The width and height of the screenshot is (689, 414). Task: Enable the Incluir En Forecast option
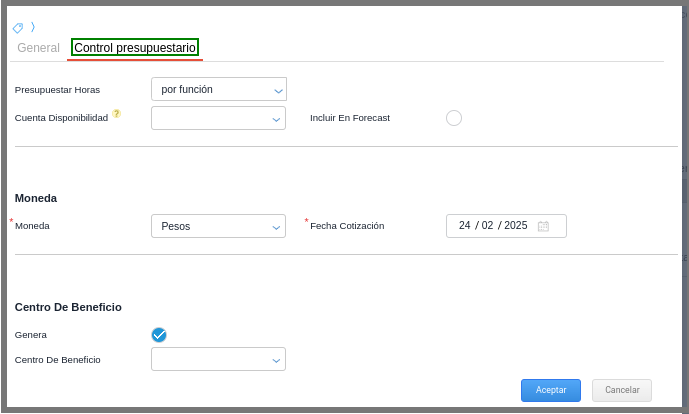(454, 118)
